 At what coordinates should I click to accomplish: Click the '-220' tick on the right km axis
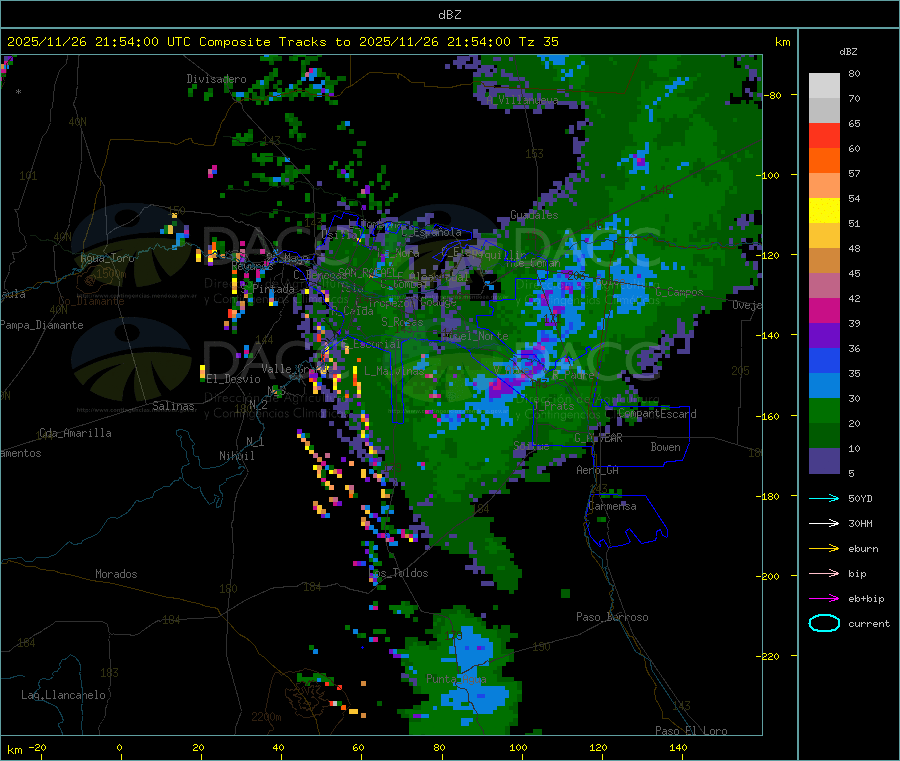tap(769, 657)
